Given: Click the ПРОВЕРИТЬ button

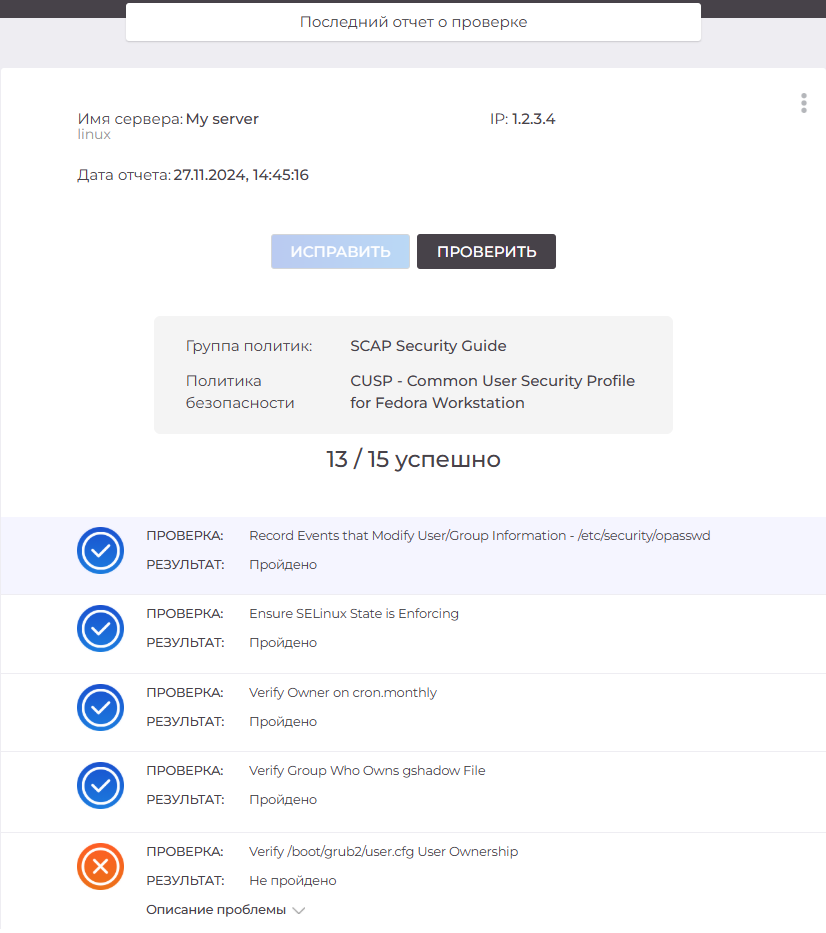Looking at the screenshot, I should click(x=486, y=252).
